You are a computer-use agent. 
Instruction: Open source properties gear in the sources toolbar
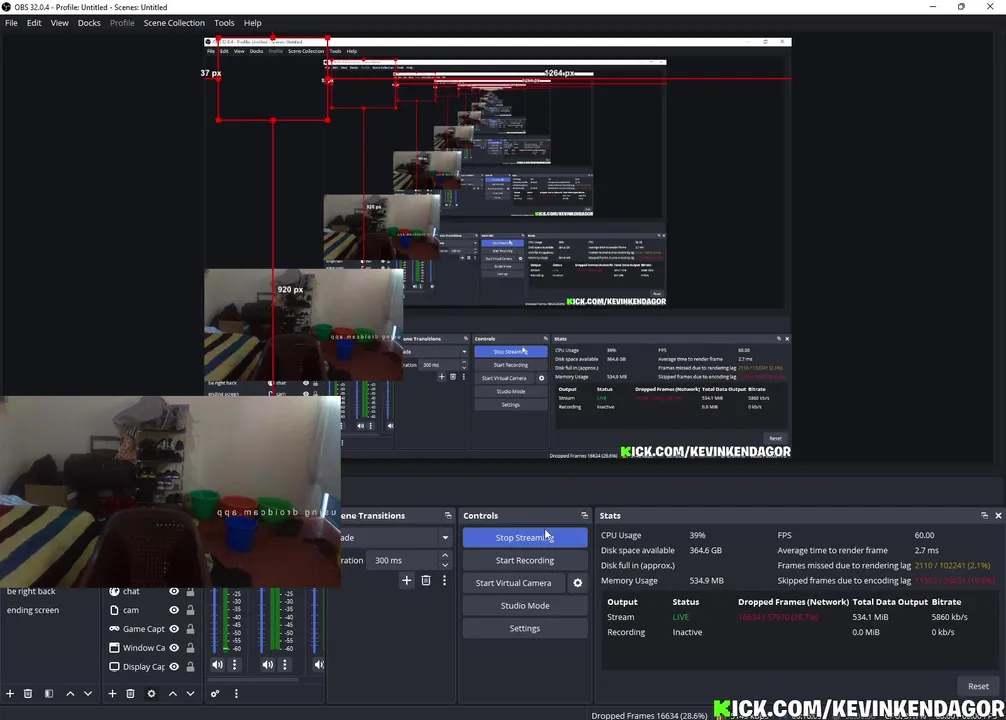[151, 694]
